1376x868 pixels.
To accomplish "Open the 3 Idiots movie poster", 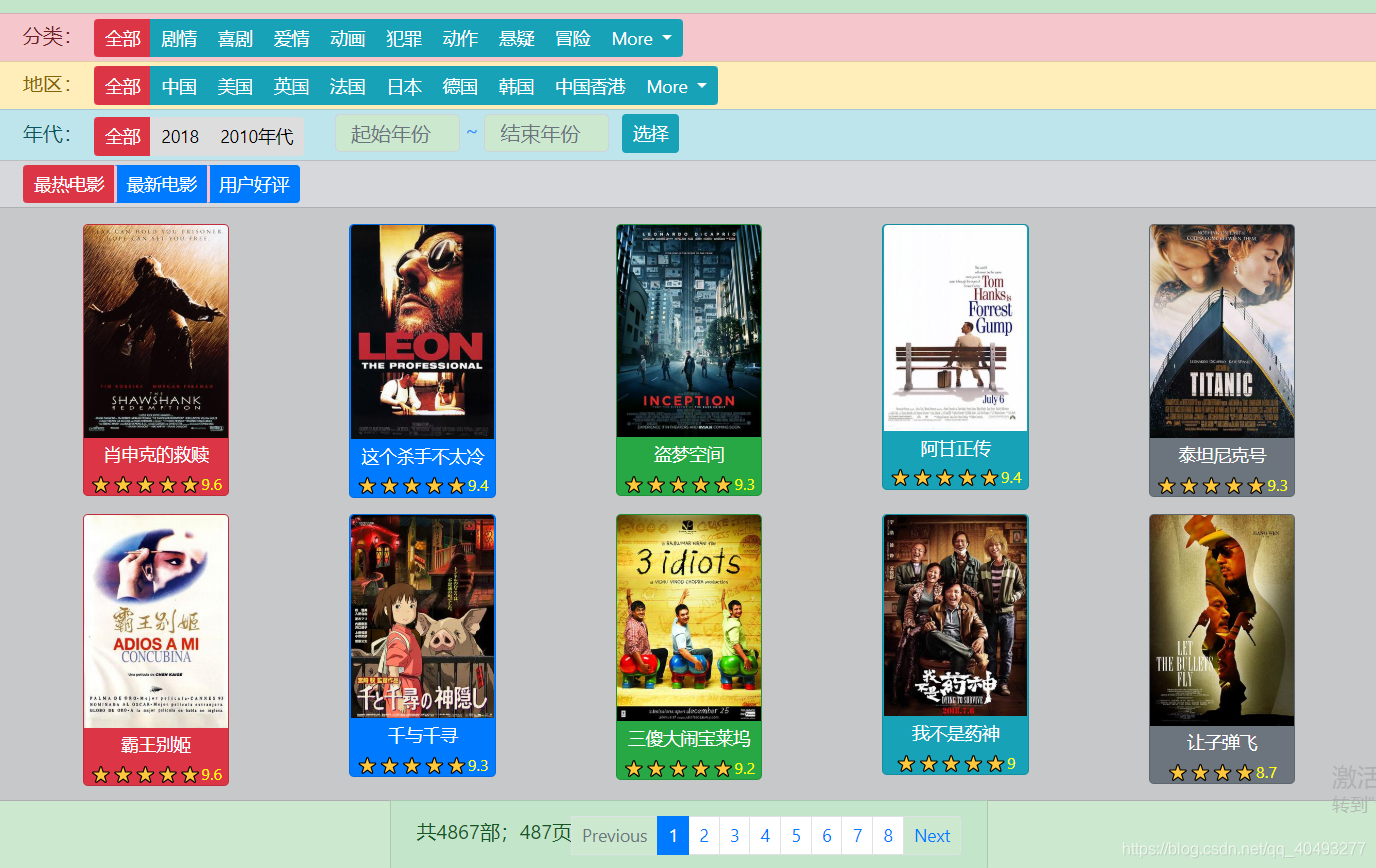I will point(689,618).
